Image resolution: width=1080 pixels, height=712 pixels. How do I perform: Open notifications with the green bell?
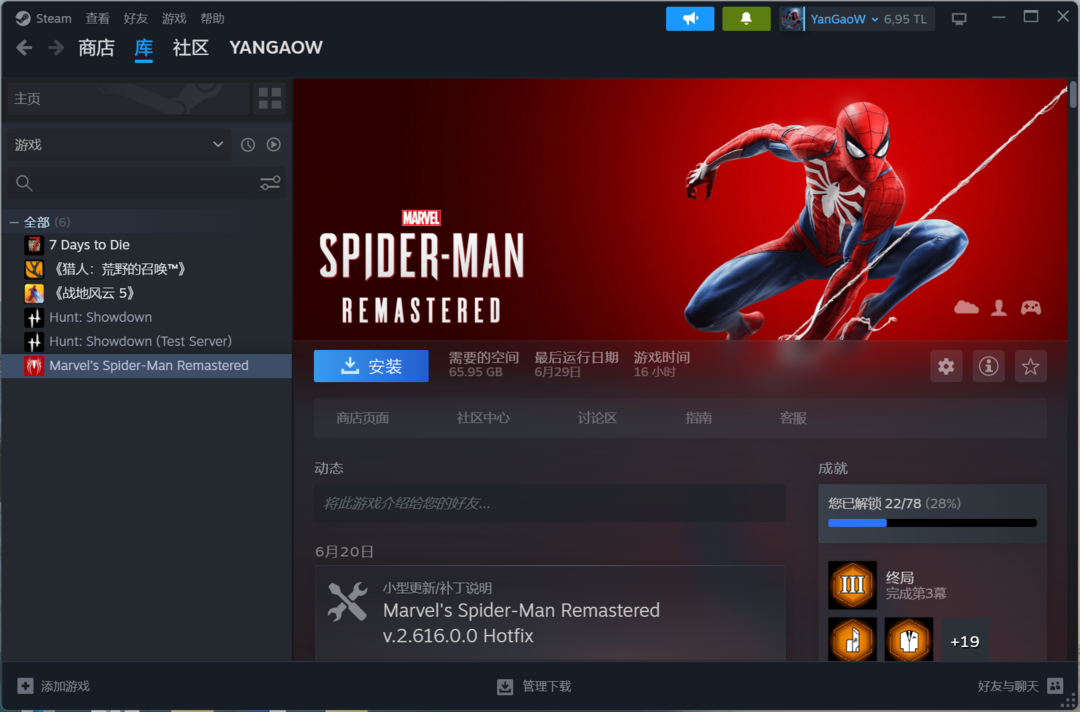point(746,19)
